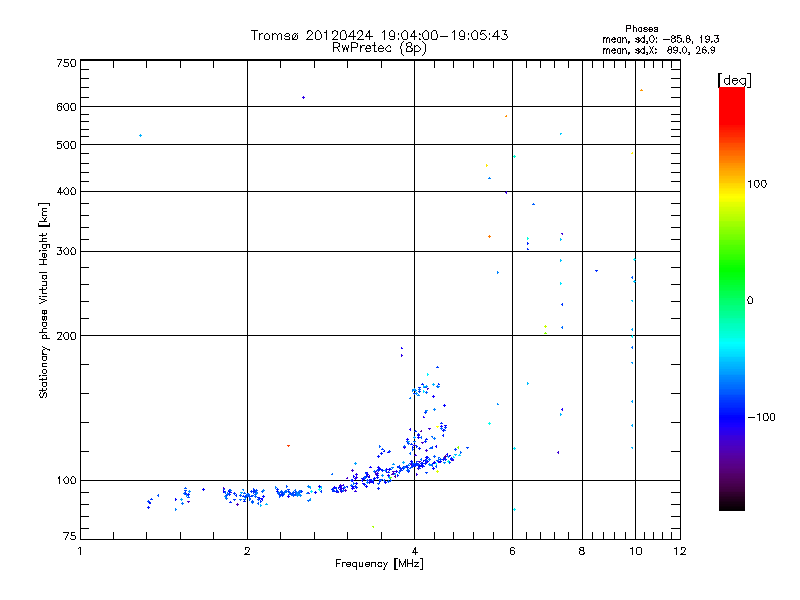Click the x-axis tick label 4
The image size is (800, 600).
click(x=414, y=551)
